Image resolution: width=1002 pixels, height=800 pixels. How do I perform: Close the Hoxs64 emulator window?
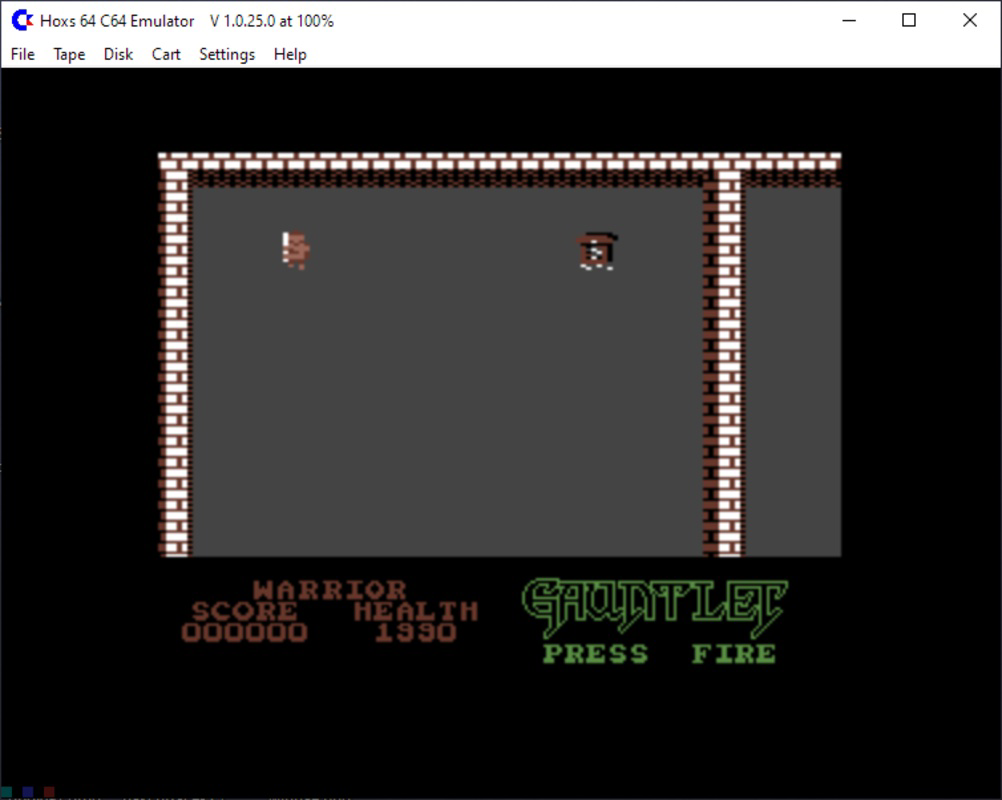point(969,20)
